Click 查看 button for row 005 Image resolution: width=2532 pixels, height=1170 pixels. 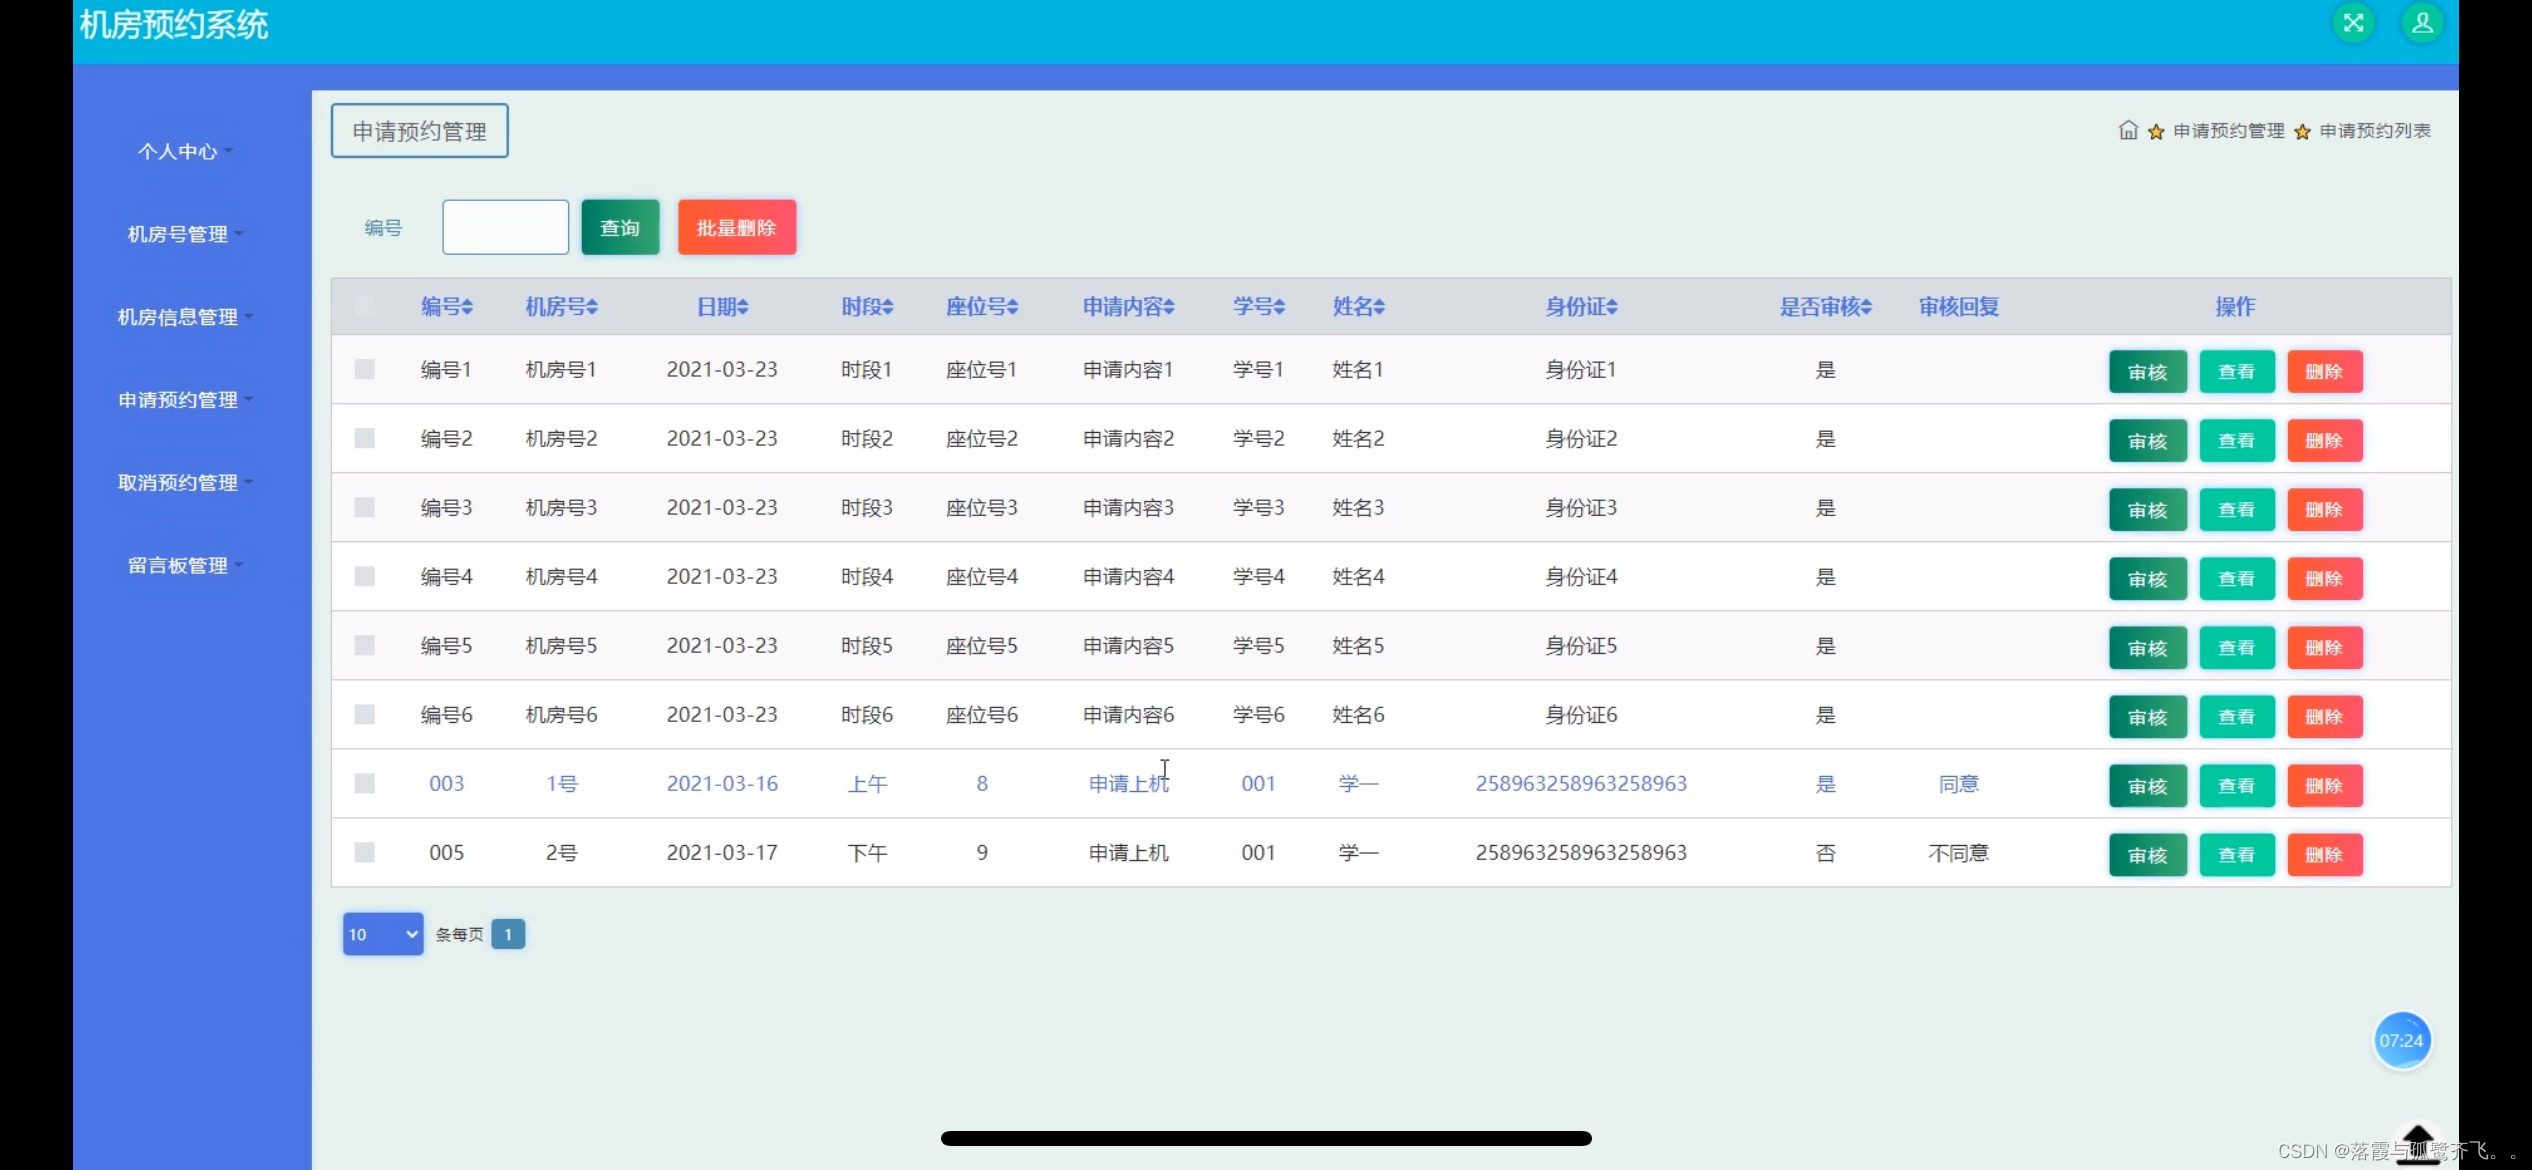[x=2237, y=855]
